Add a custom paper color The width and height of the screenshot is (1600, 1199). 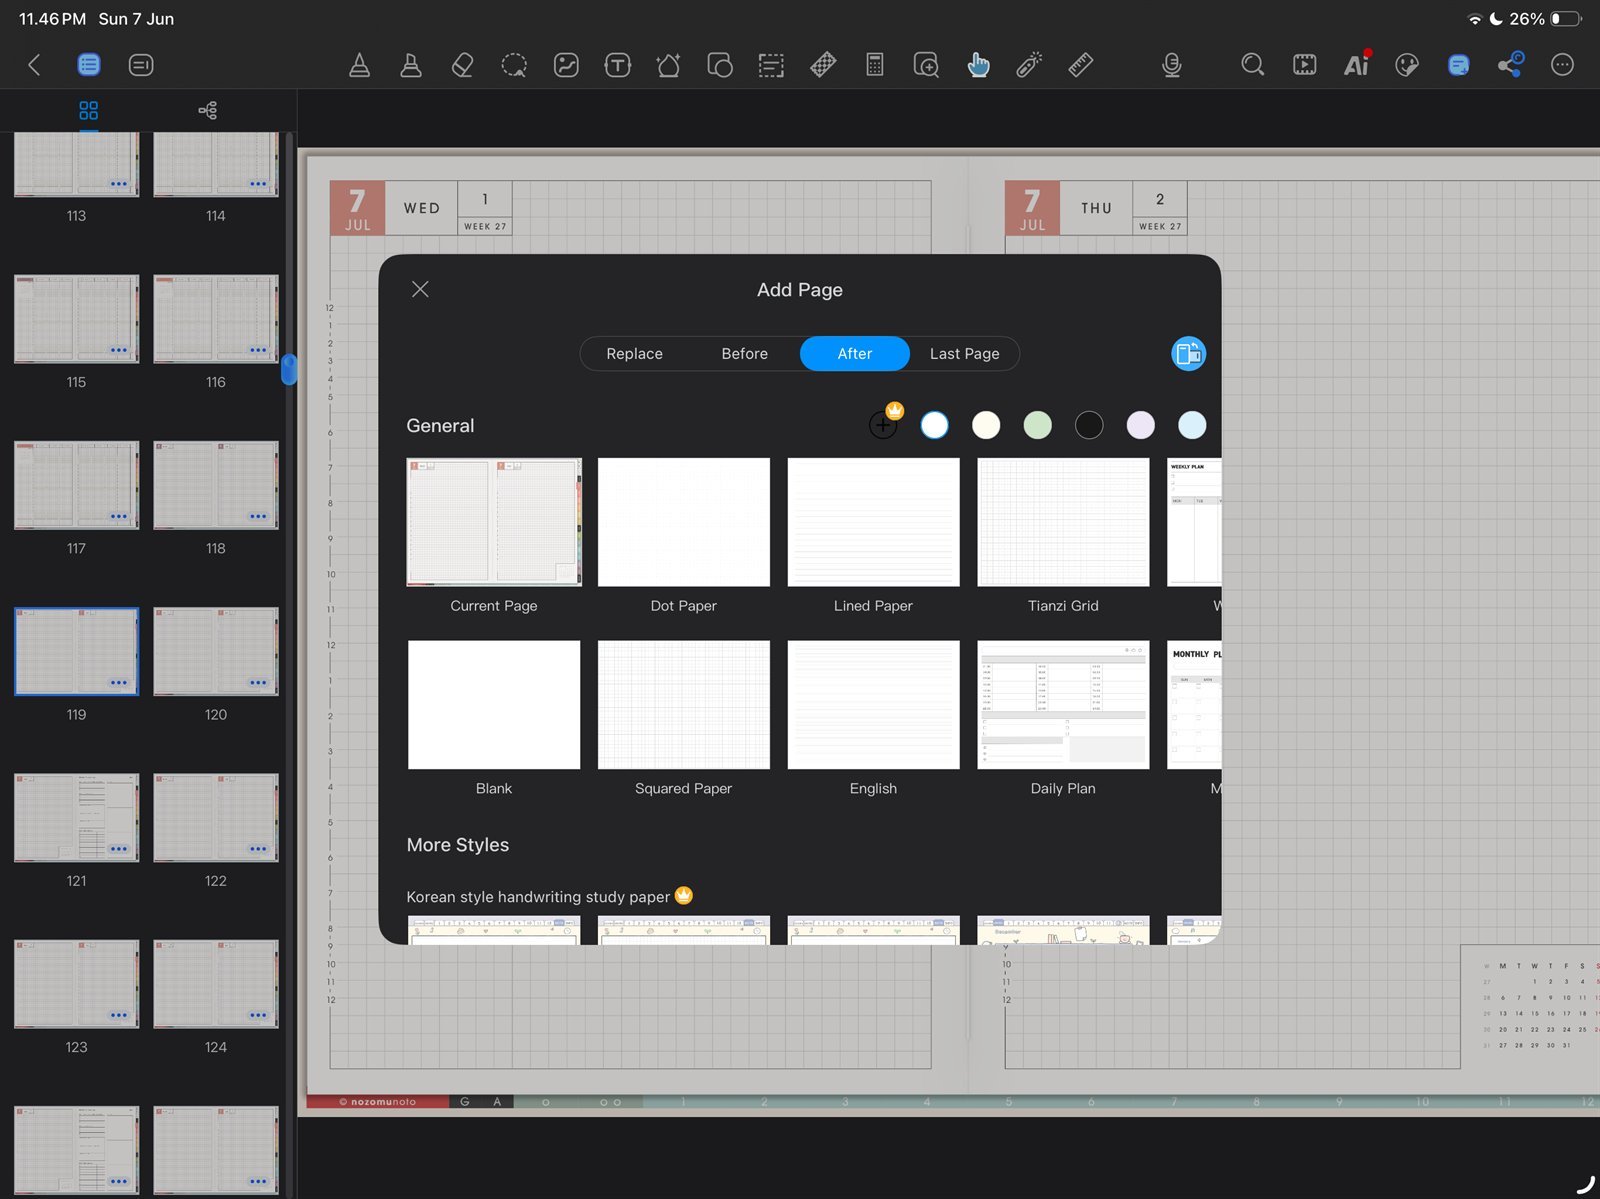pyautogui.click(x=884, y=424)
